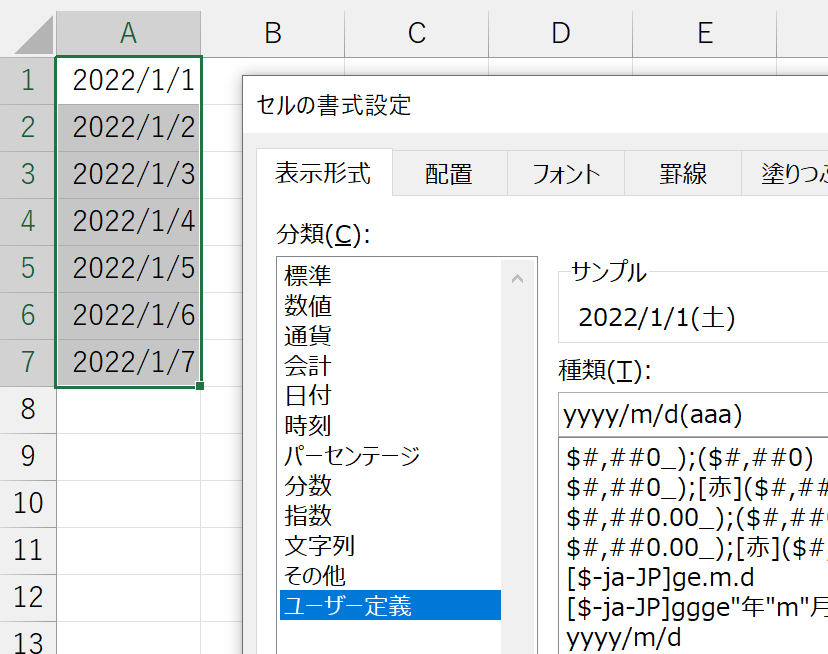Viewport: 828px width, 654px height.
Task: Switch to the フォント tab
Action: click(566, 174)
